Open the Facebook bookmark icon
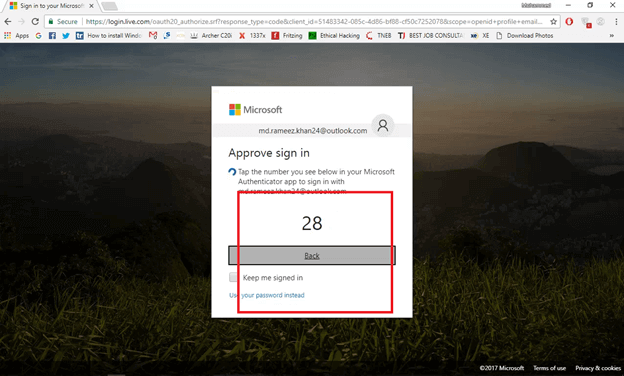 click(52, 35)
